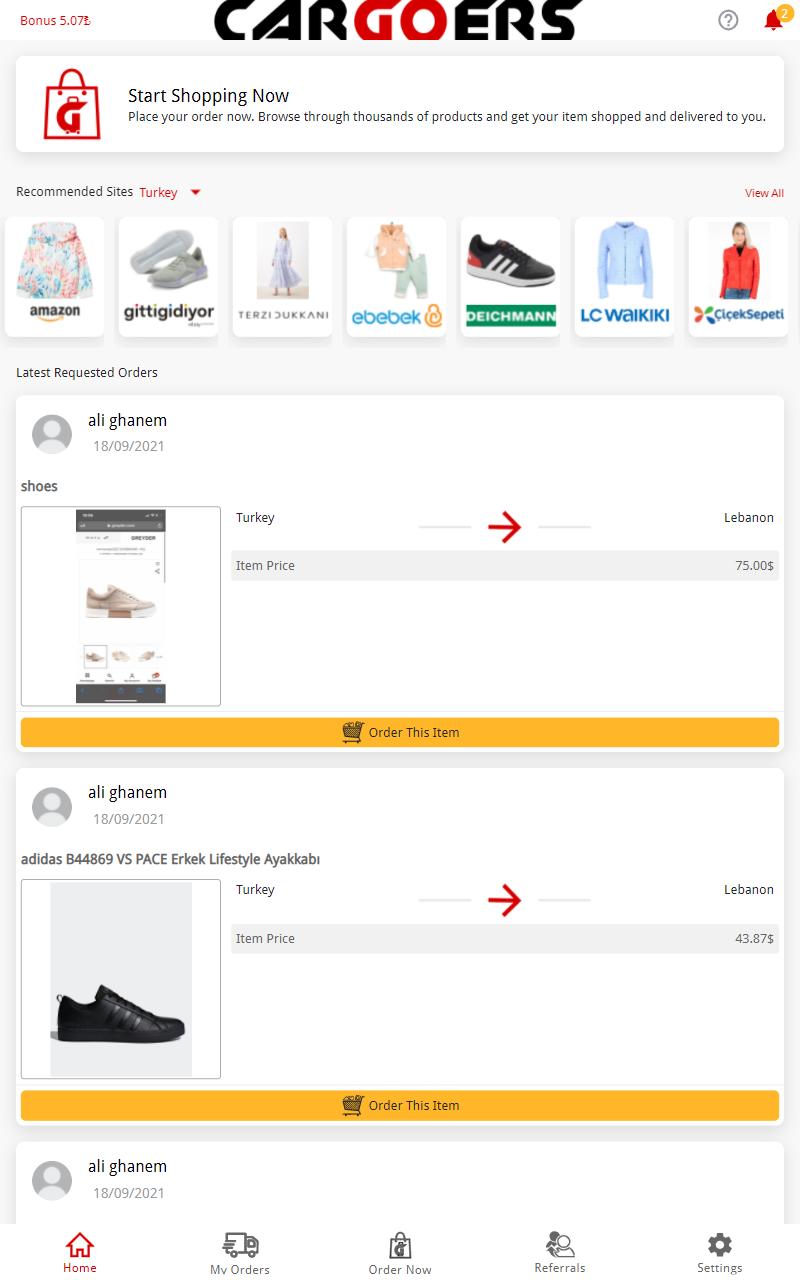
Task: Open My Orders truck tab
Action: coord(240,1254)
